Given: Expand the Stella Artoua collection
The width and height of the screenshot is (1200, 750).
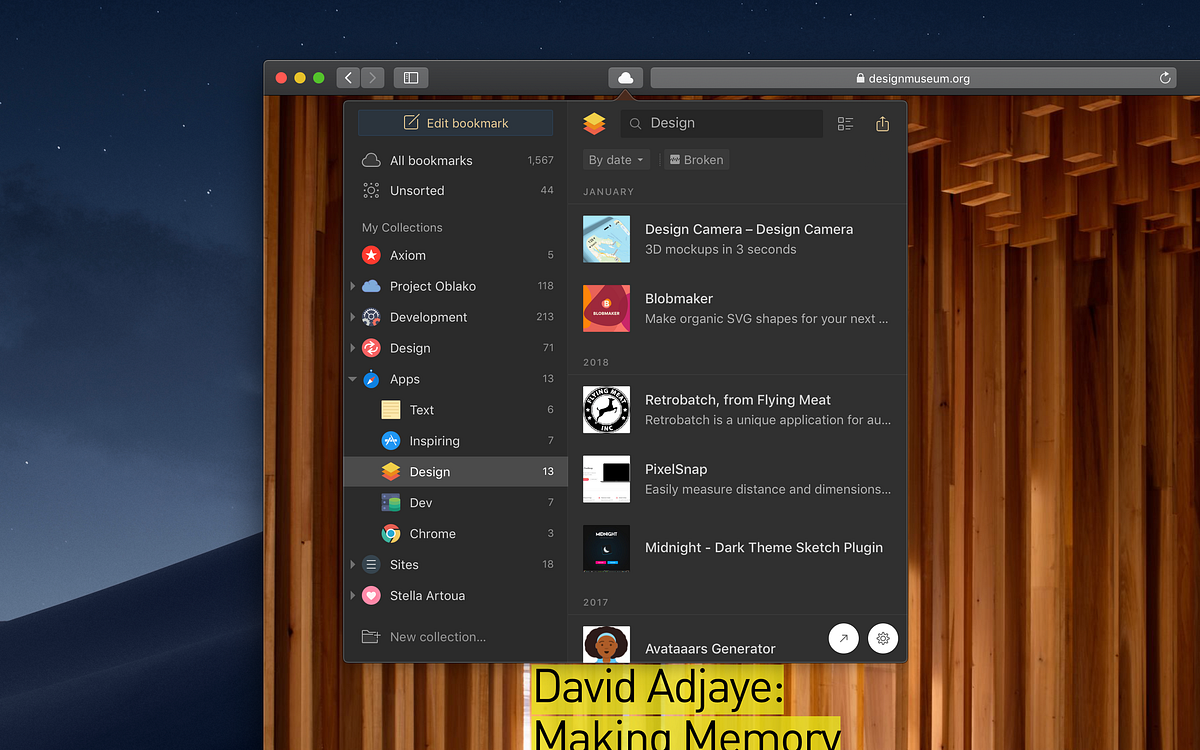Looking at the screenshot, I should coord(353,596).
